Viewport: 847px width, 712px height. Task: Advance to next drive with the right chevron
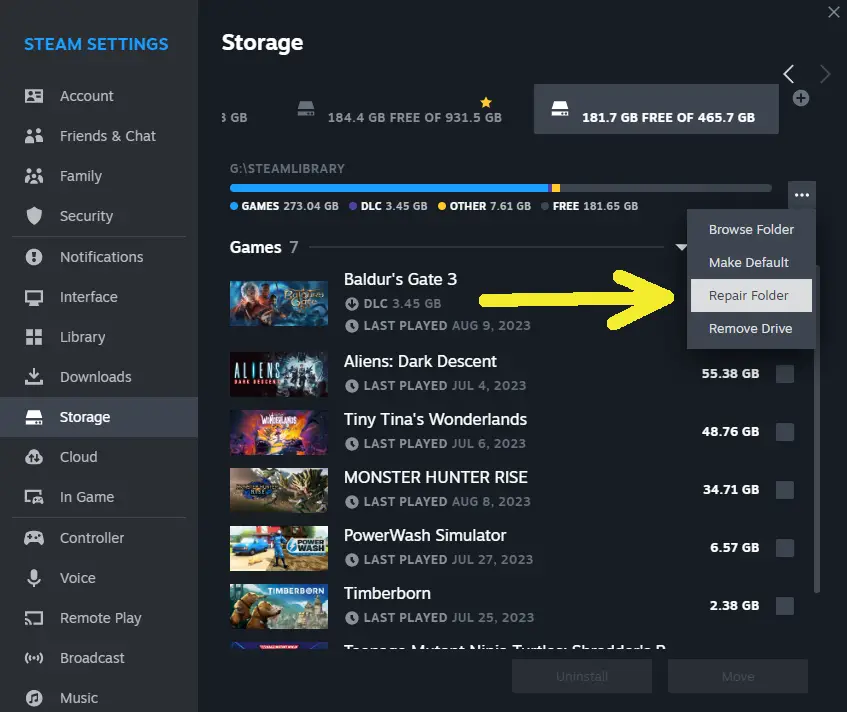pos(824,74)
